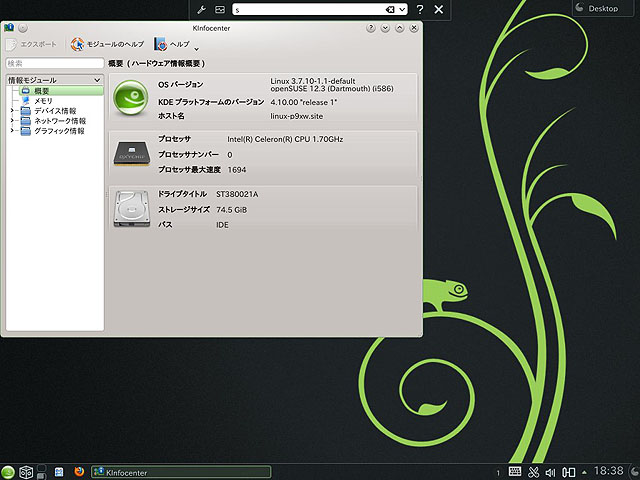640x480 pixels.
Task: Click the titlebar context help button
Action: click(x=371, y=28)
